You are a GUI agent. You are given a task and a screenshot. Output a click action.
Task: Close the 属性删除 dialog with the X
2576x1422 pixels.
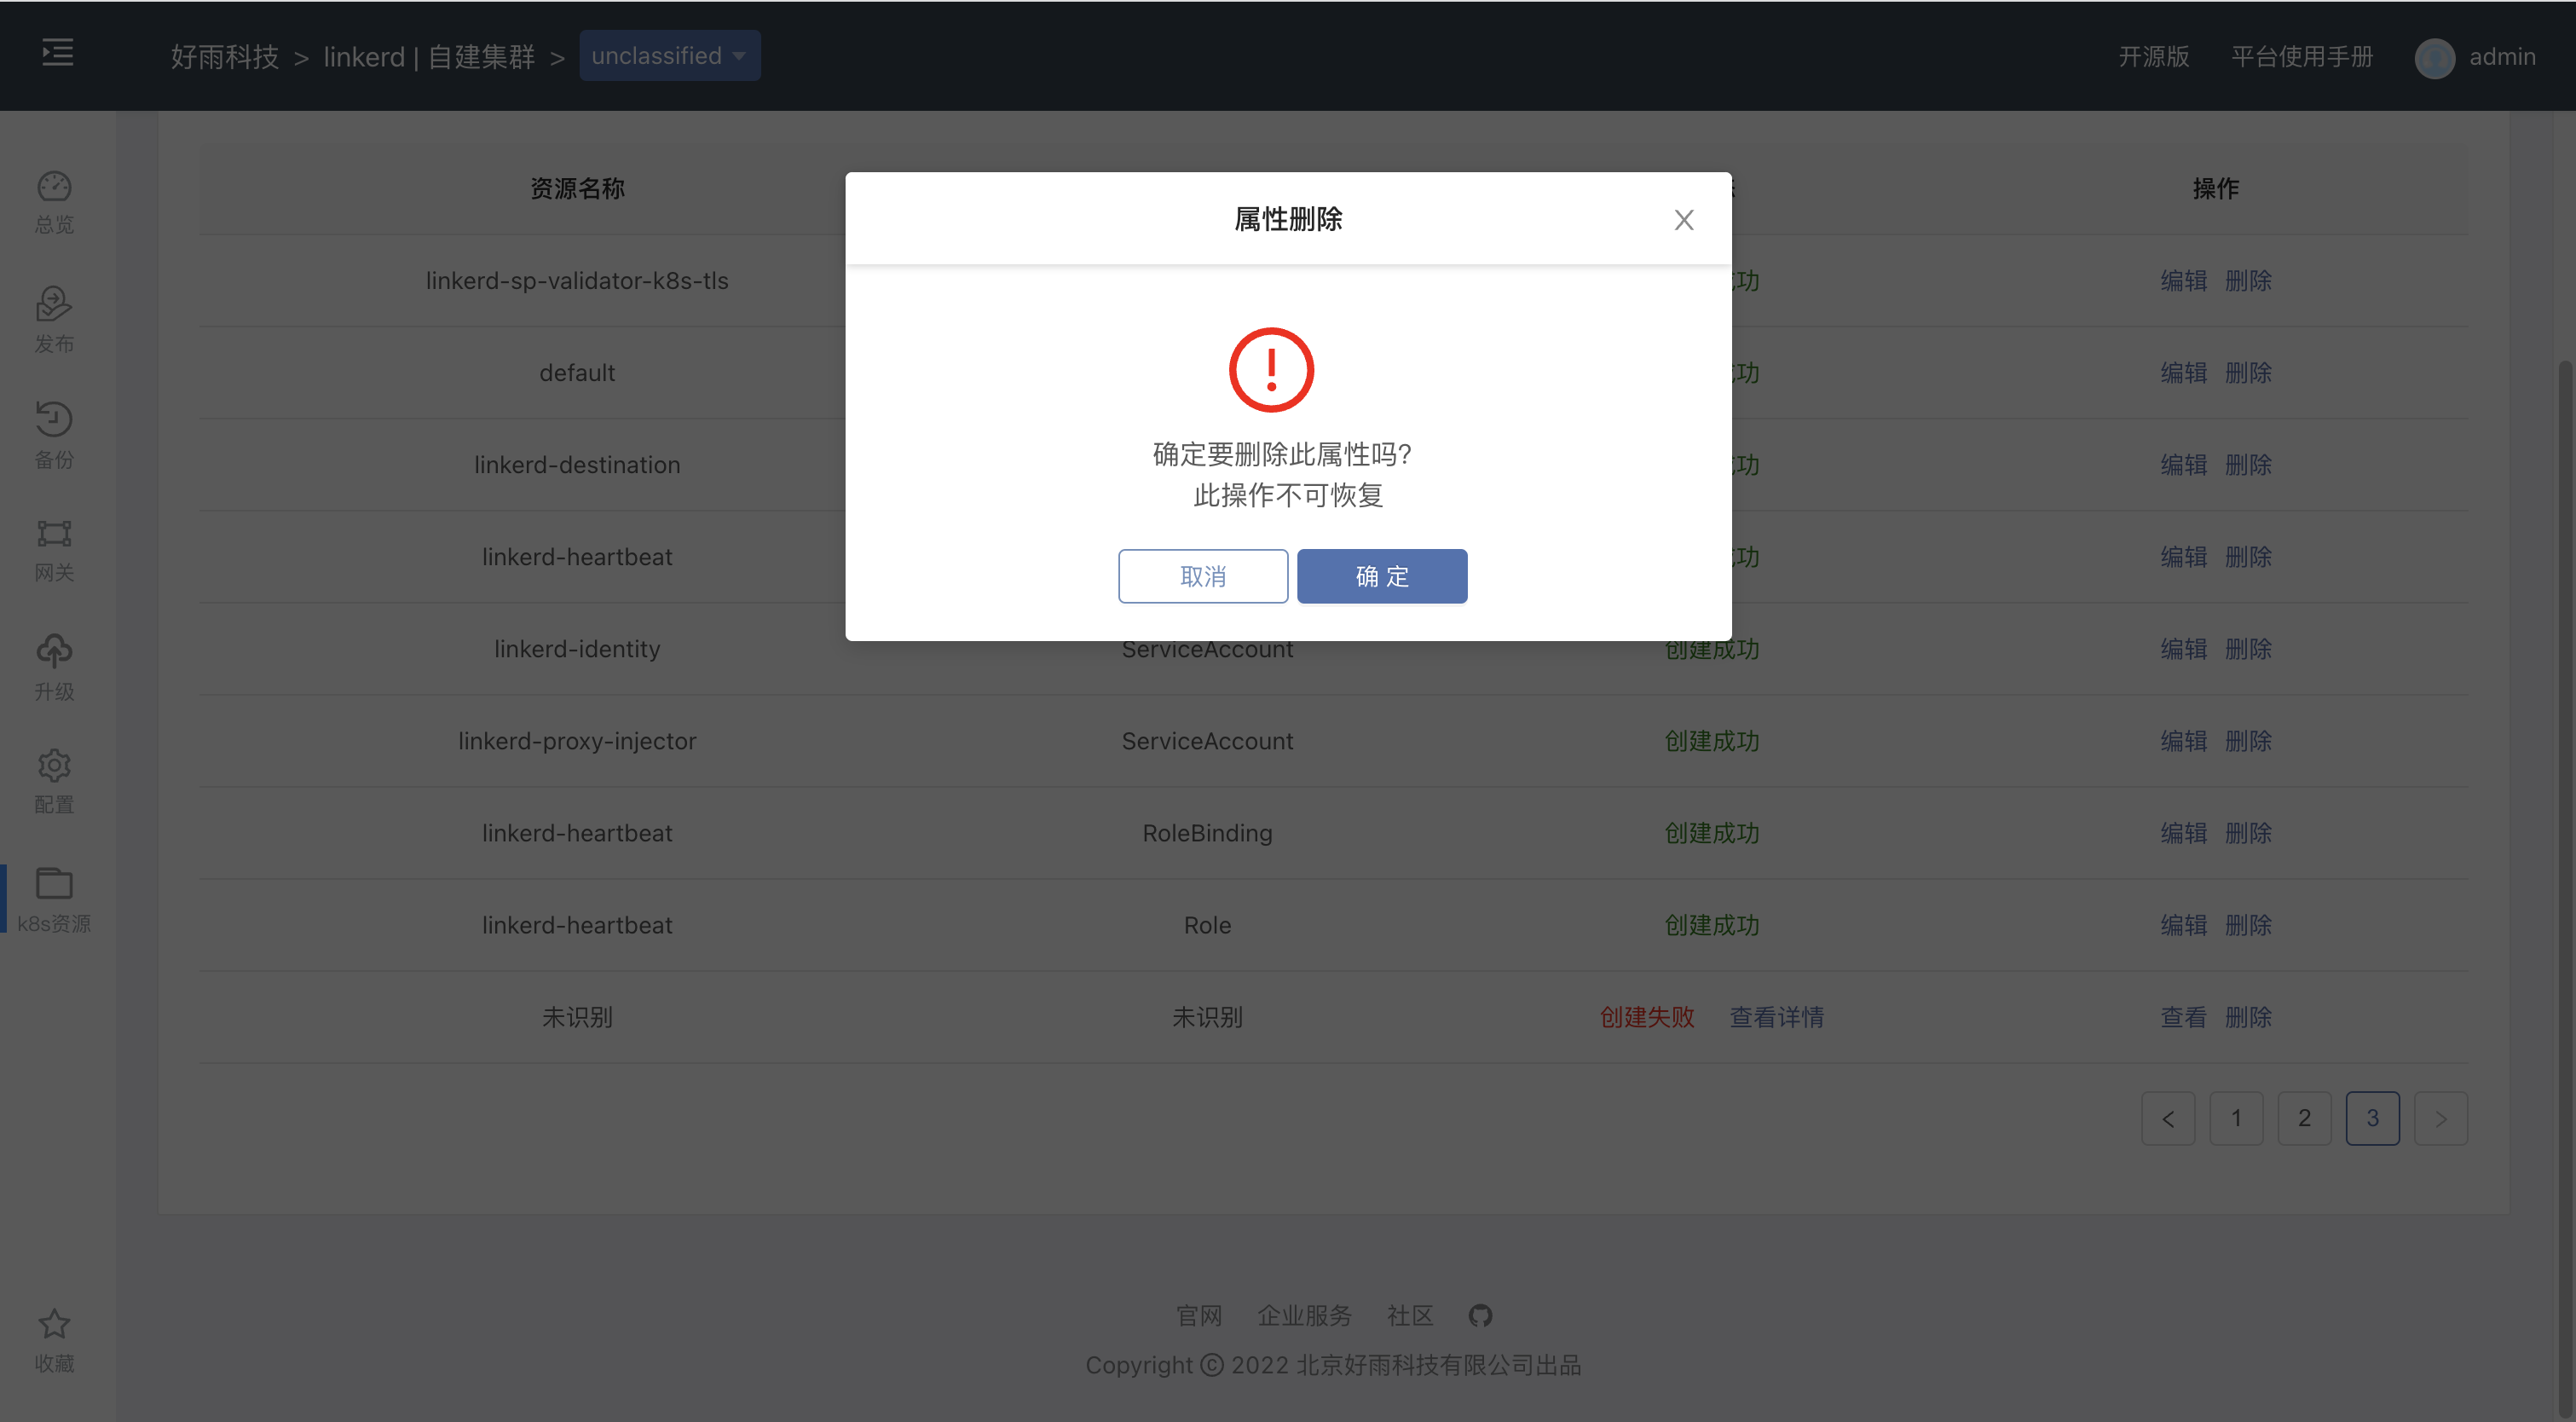[x=1684, y=219]
